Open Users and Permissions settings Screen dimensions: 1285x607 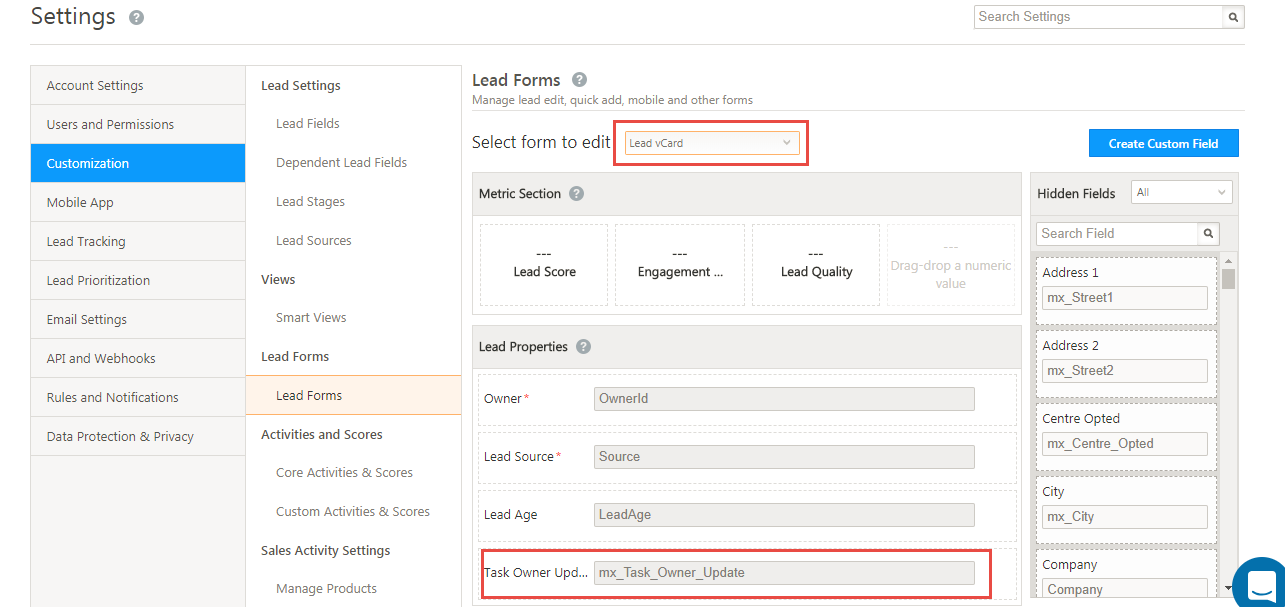tap(138, 124)
